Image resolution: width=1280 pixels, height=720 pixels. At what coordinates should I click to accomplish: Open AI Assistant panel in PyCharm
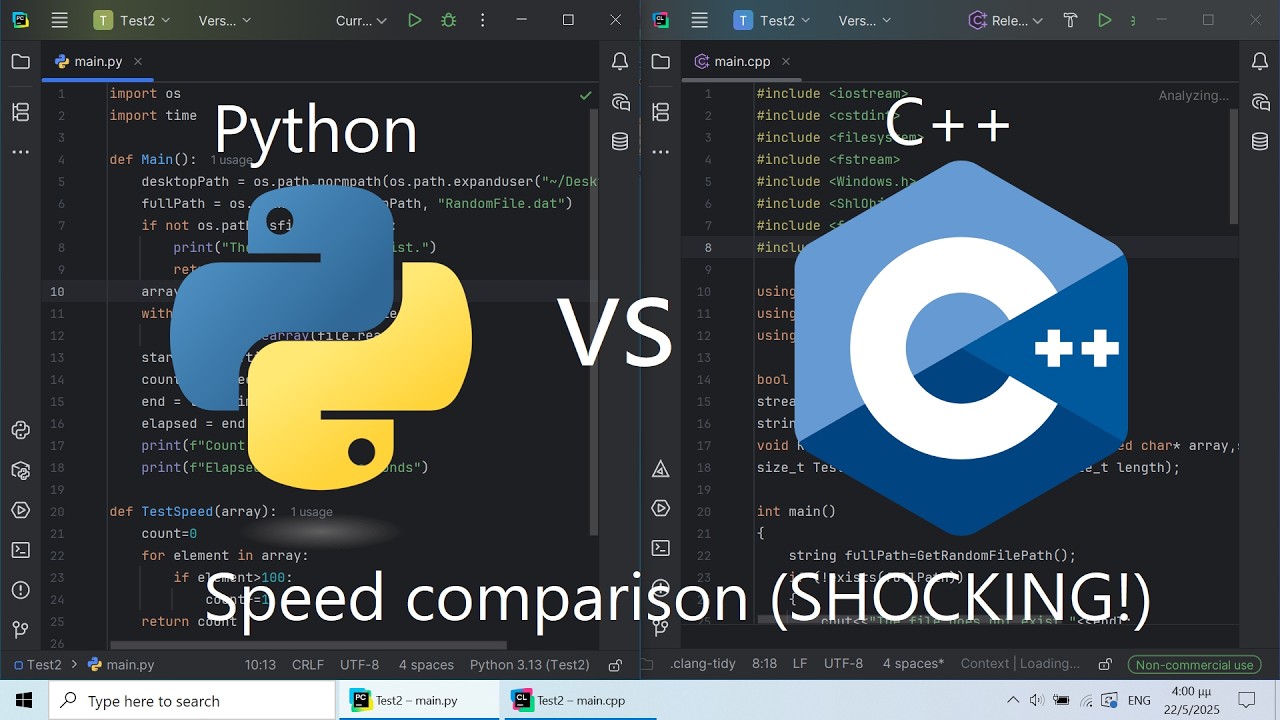coord(620,102)
